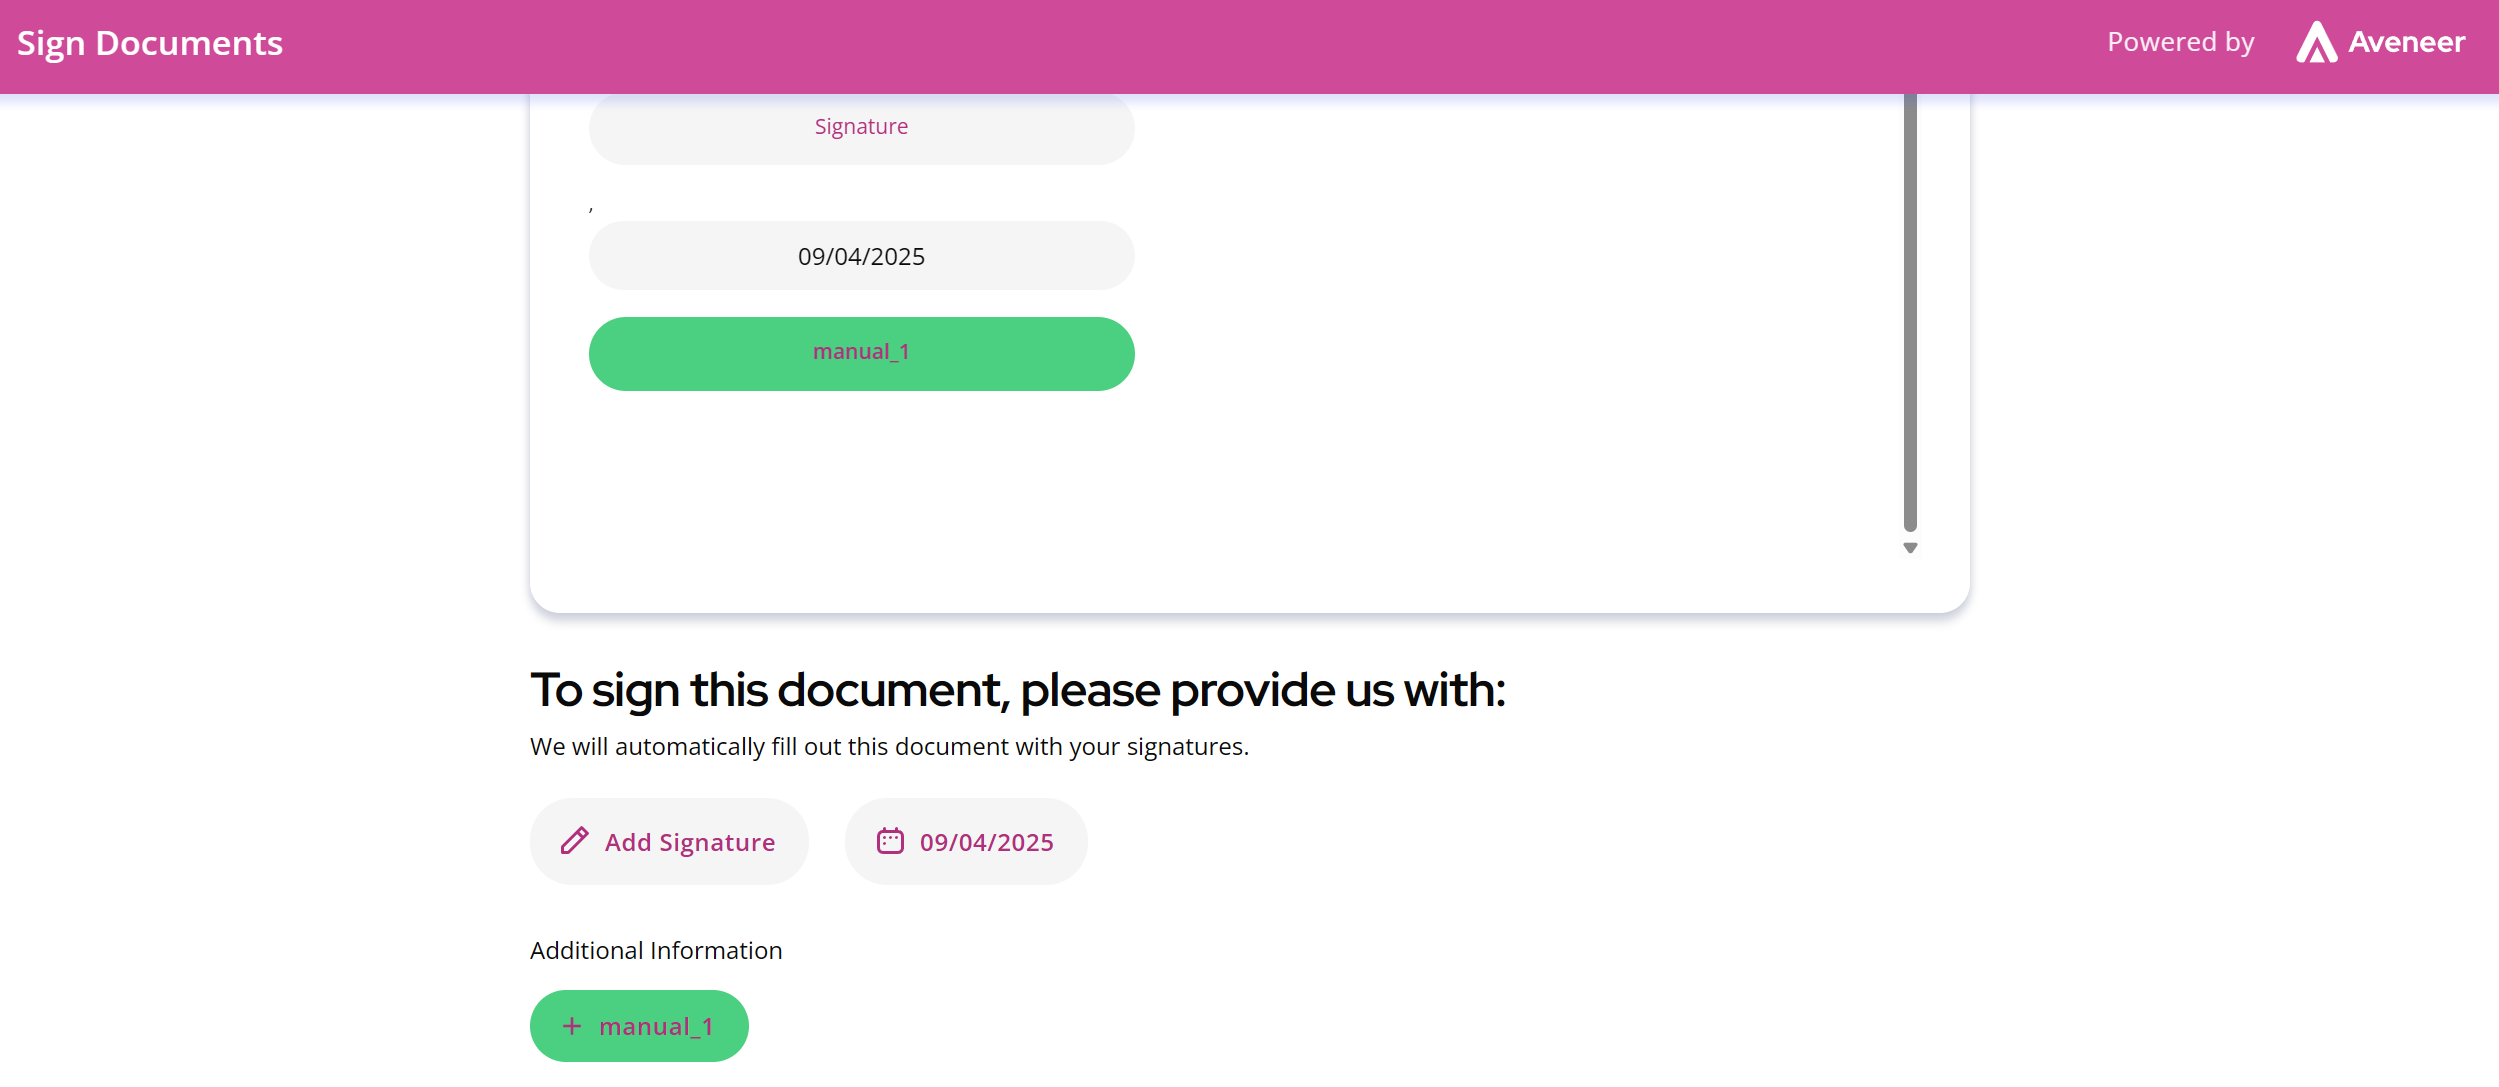Click the pencil icon in Add Signature
This screenshot has height=1087, width=2499.
[575, 841]
